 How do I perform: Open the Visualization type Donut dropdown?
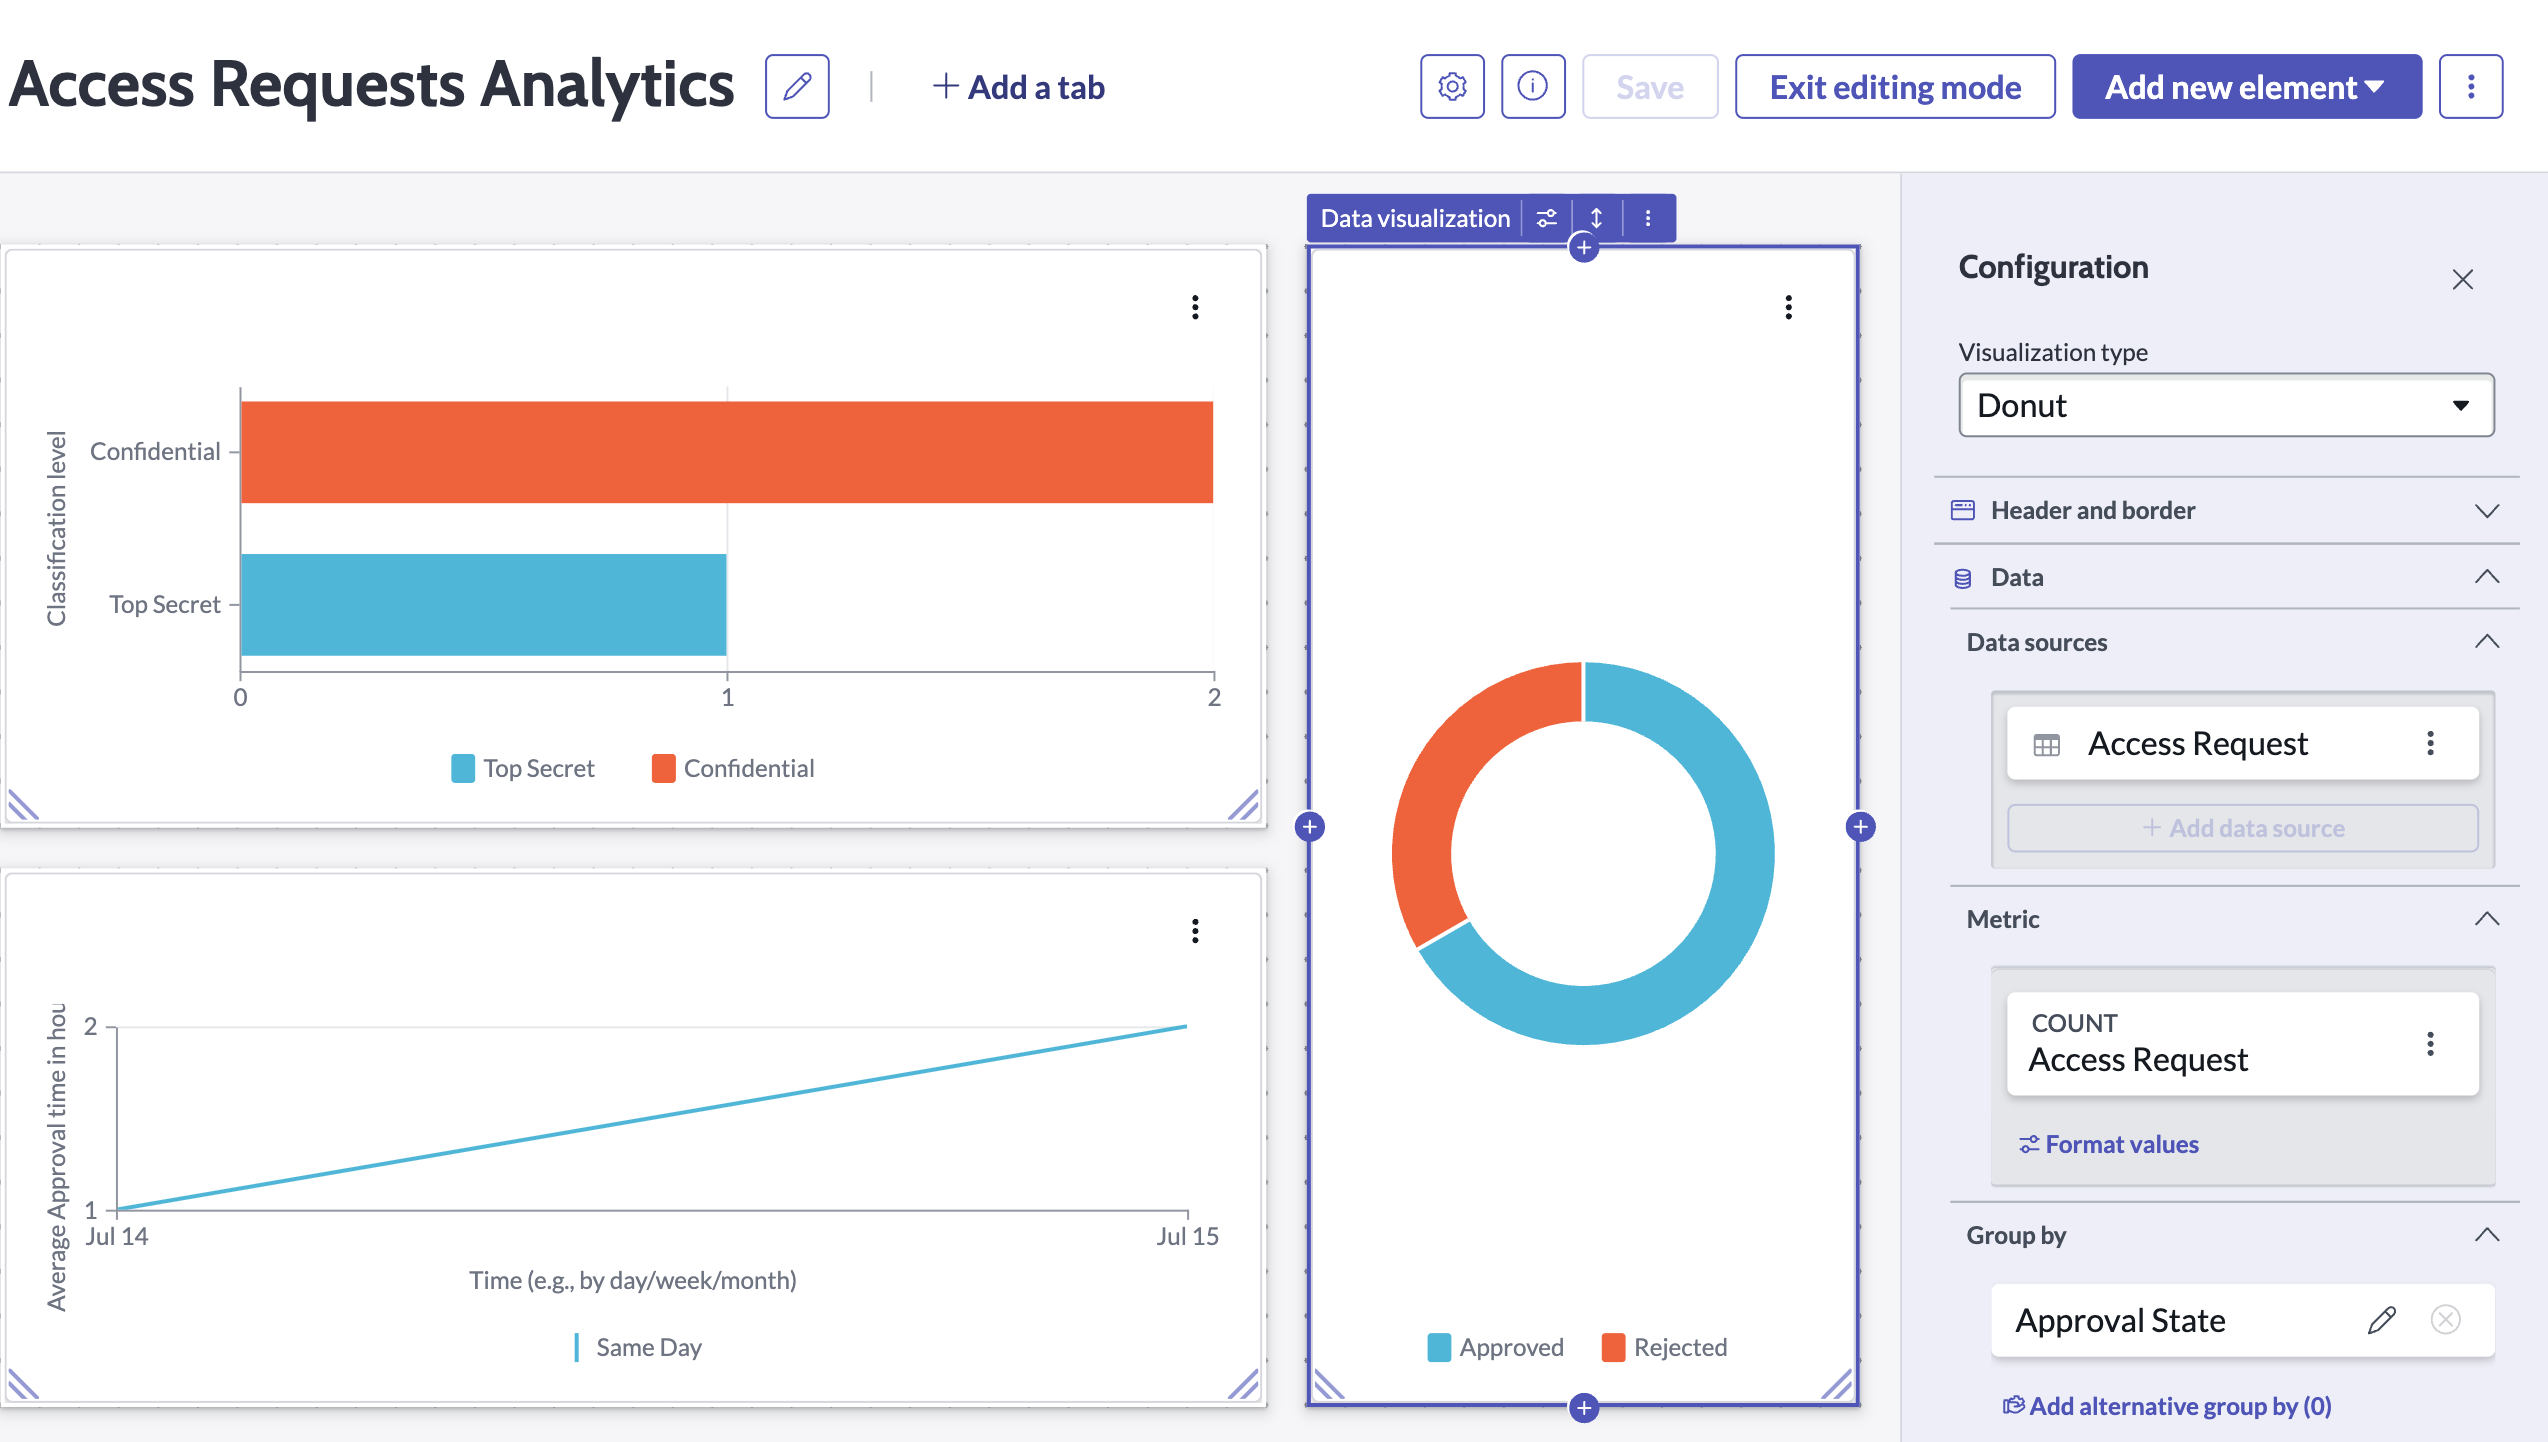click(x=2225, y=405)
